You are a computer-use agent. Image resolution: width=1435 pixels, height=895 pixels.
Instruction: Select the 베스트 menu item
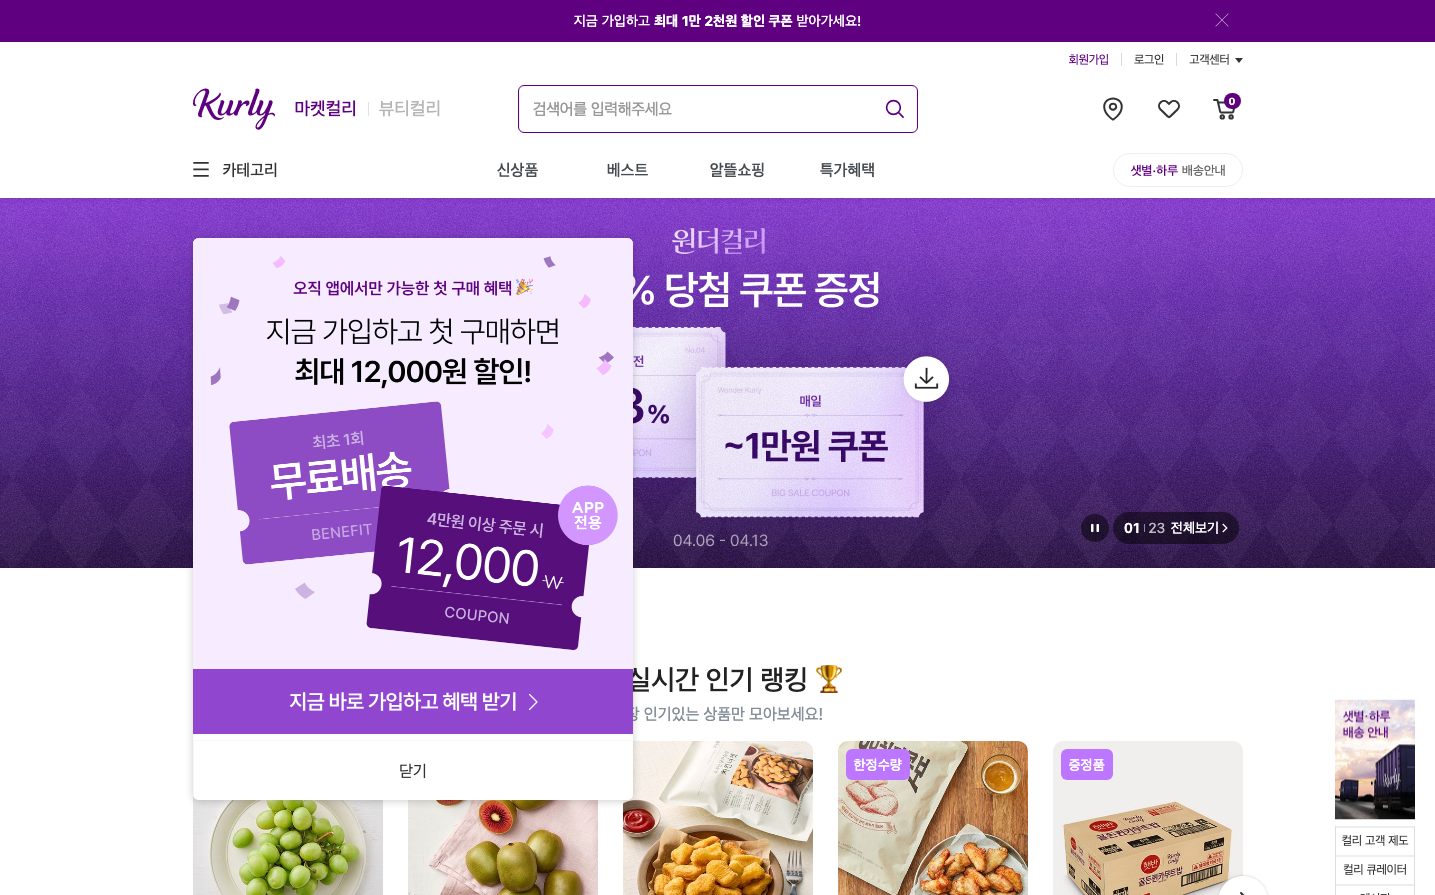coord(627,170)
